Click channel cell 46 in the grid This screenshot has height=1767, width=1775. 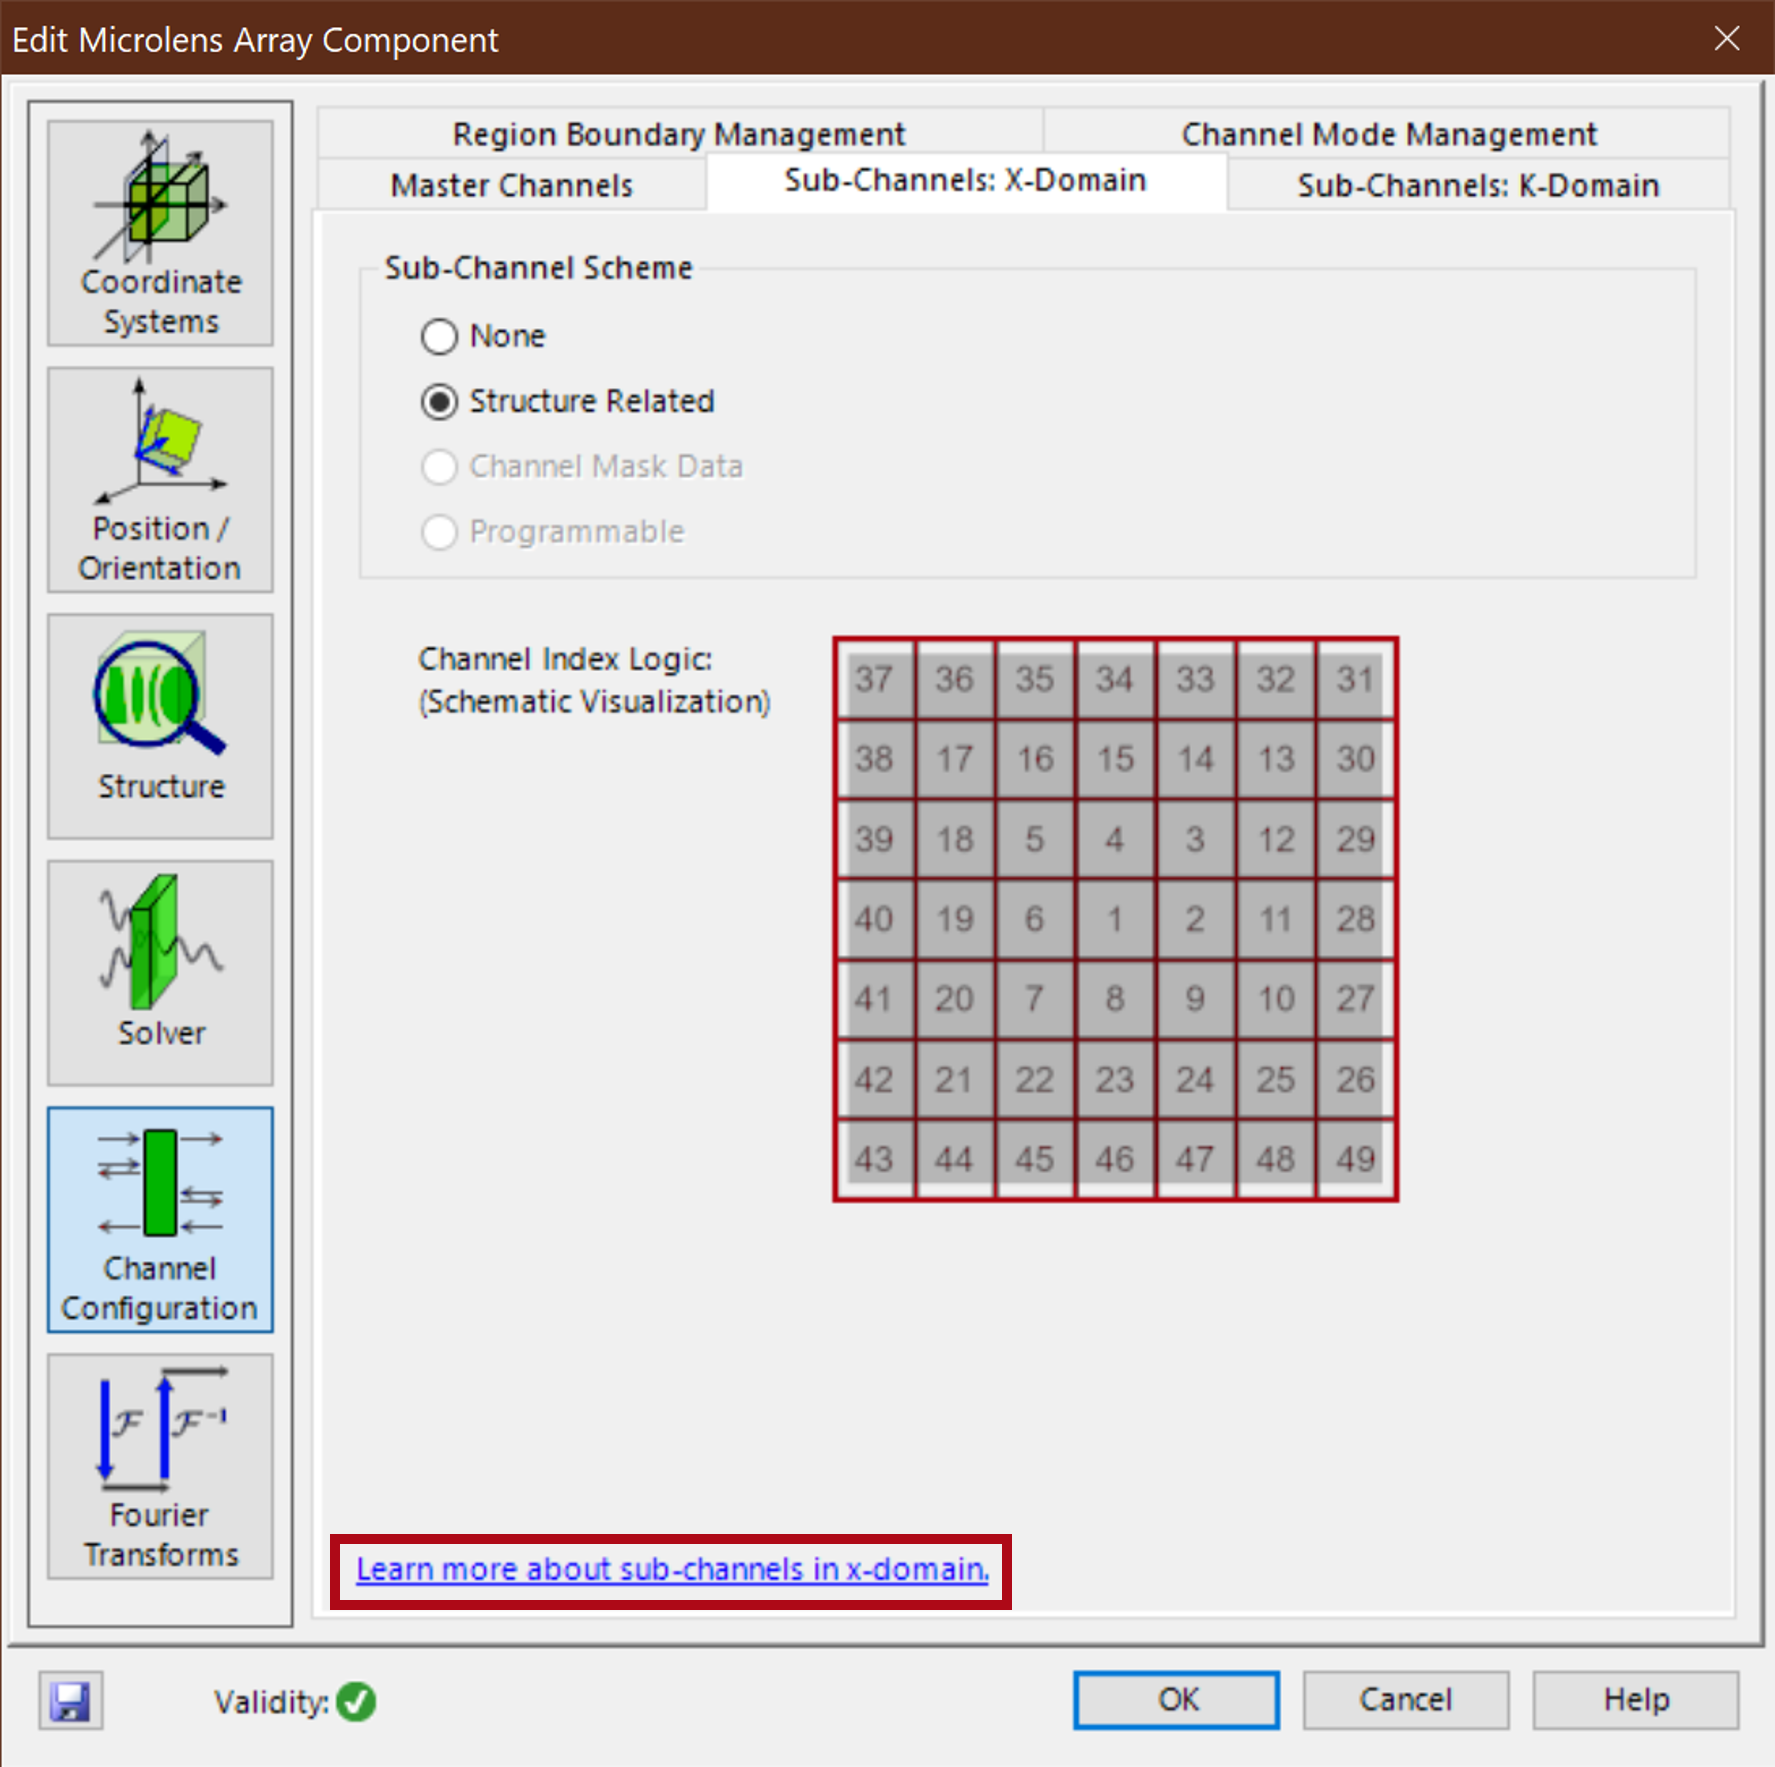tap(1115, 1159)
